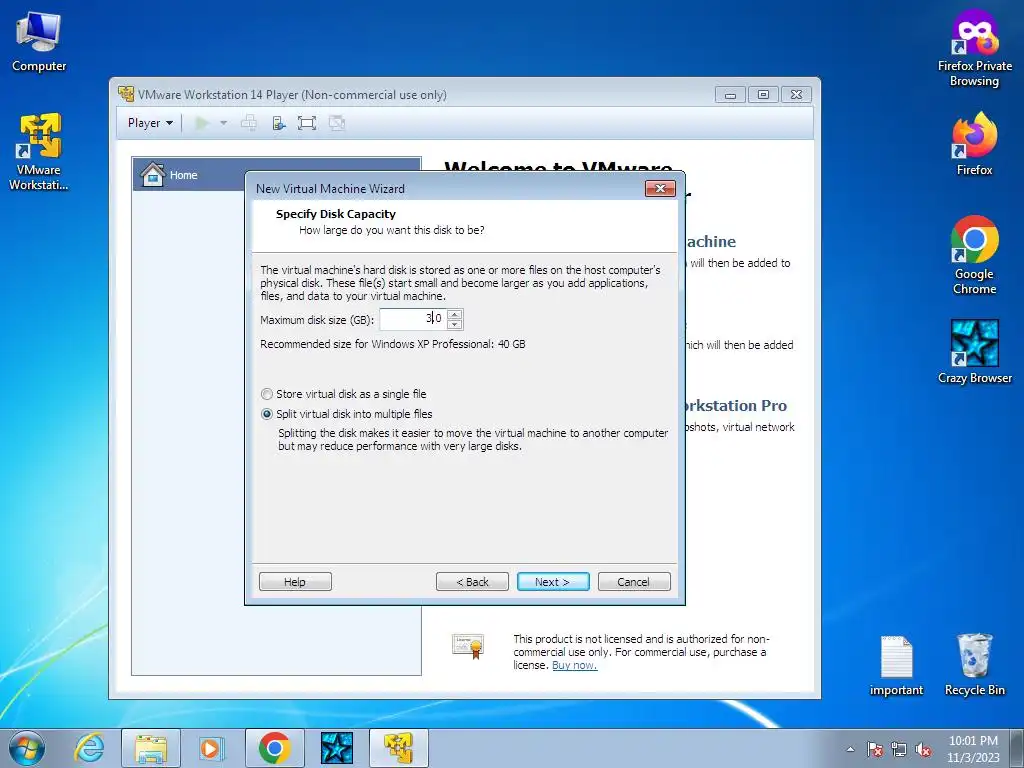
Task: Open Windows Explorer from the taskbar
Action: tap(151, 748)
